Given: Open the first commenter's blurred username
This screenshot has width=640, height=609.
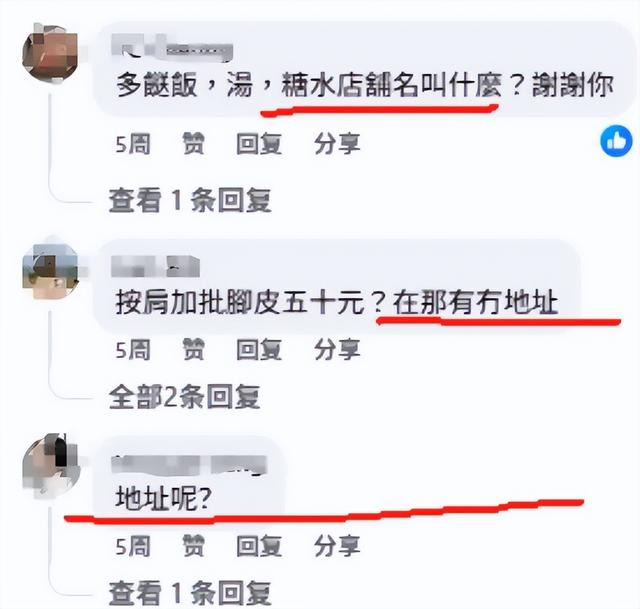Looking at the screenshot, I should 172,49.
